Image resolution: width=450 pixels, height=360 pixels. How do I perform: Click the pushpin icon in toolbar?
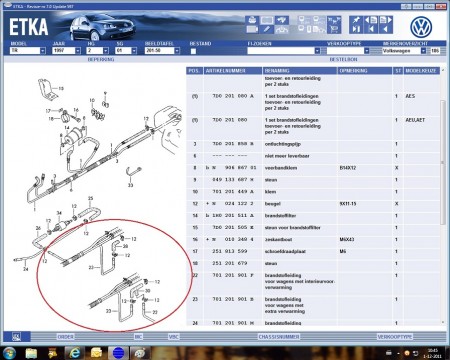[x=356, y=20]
